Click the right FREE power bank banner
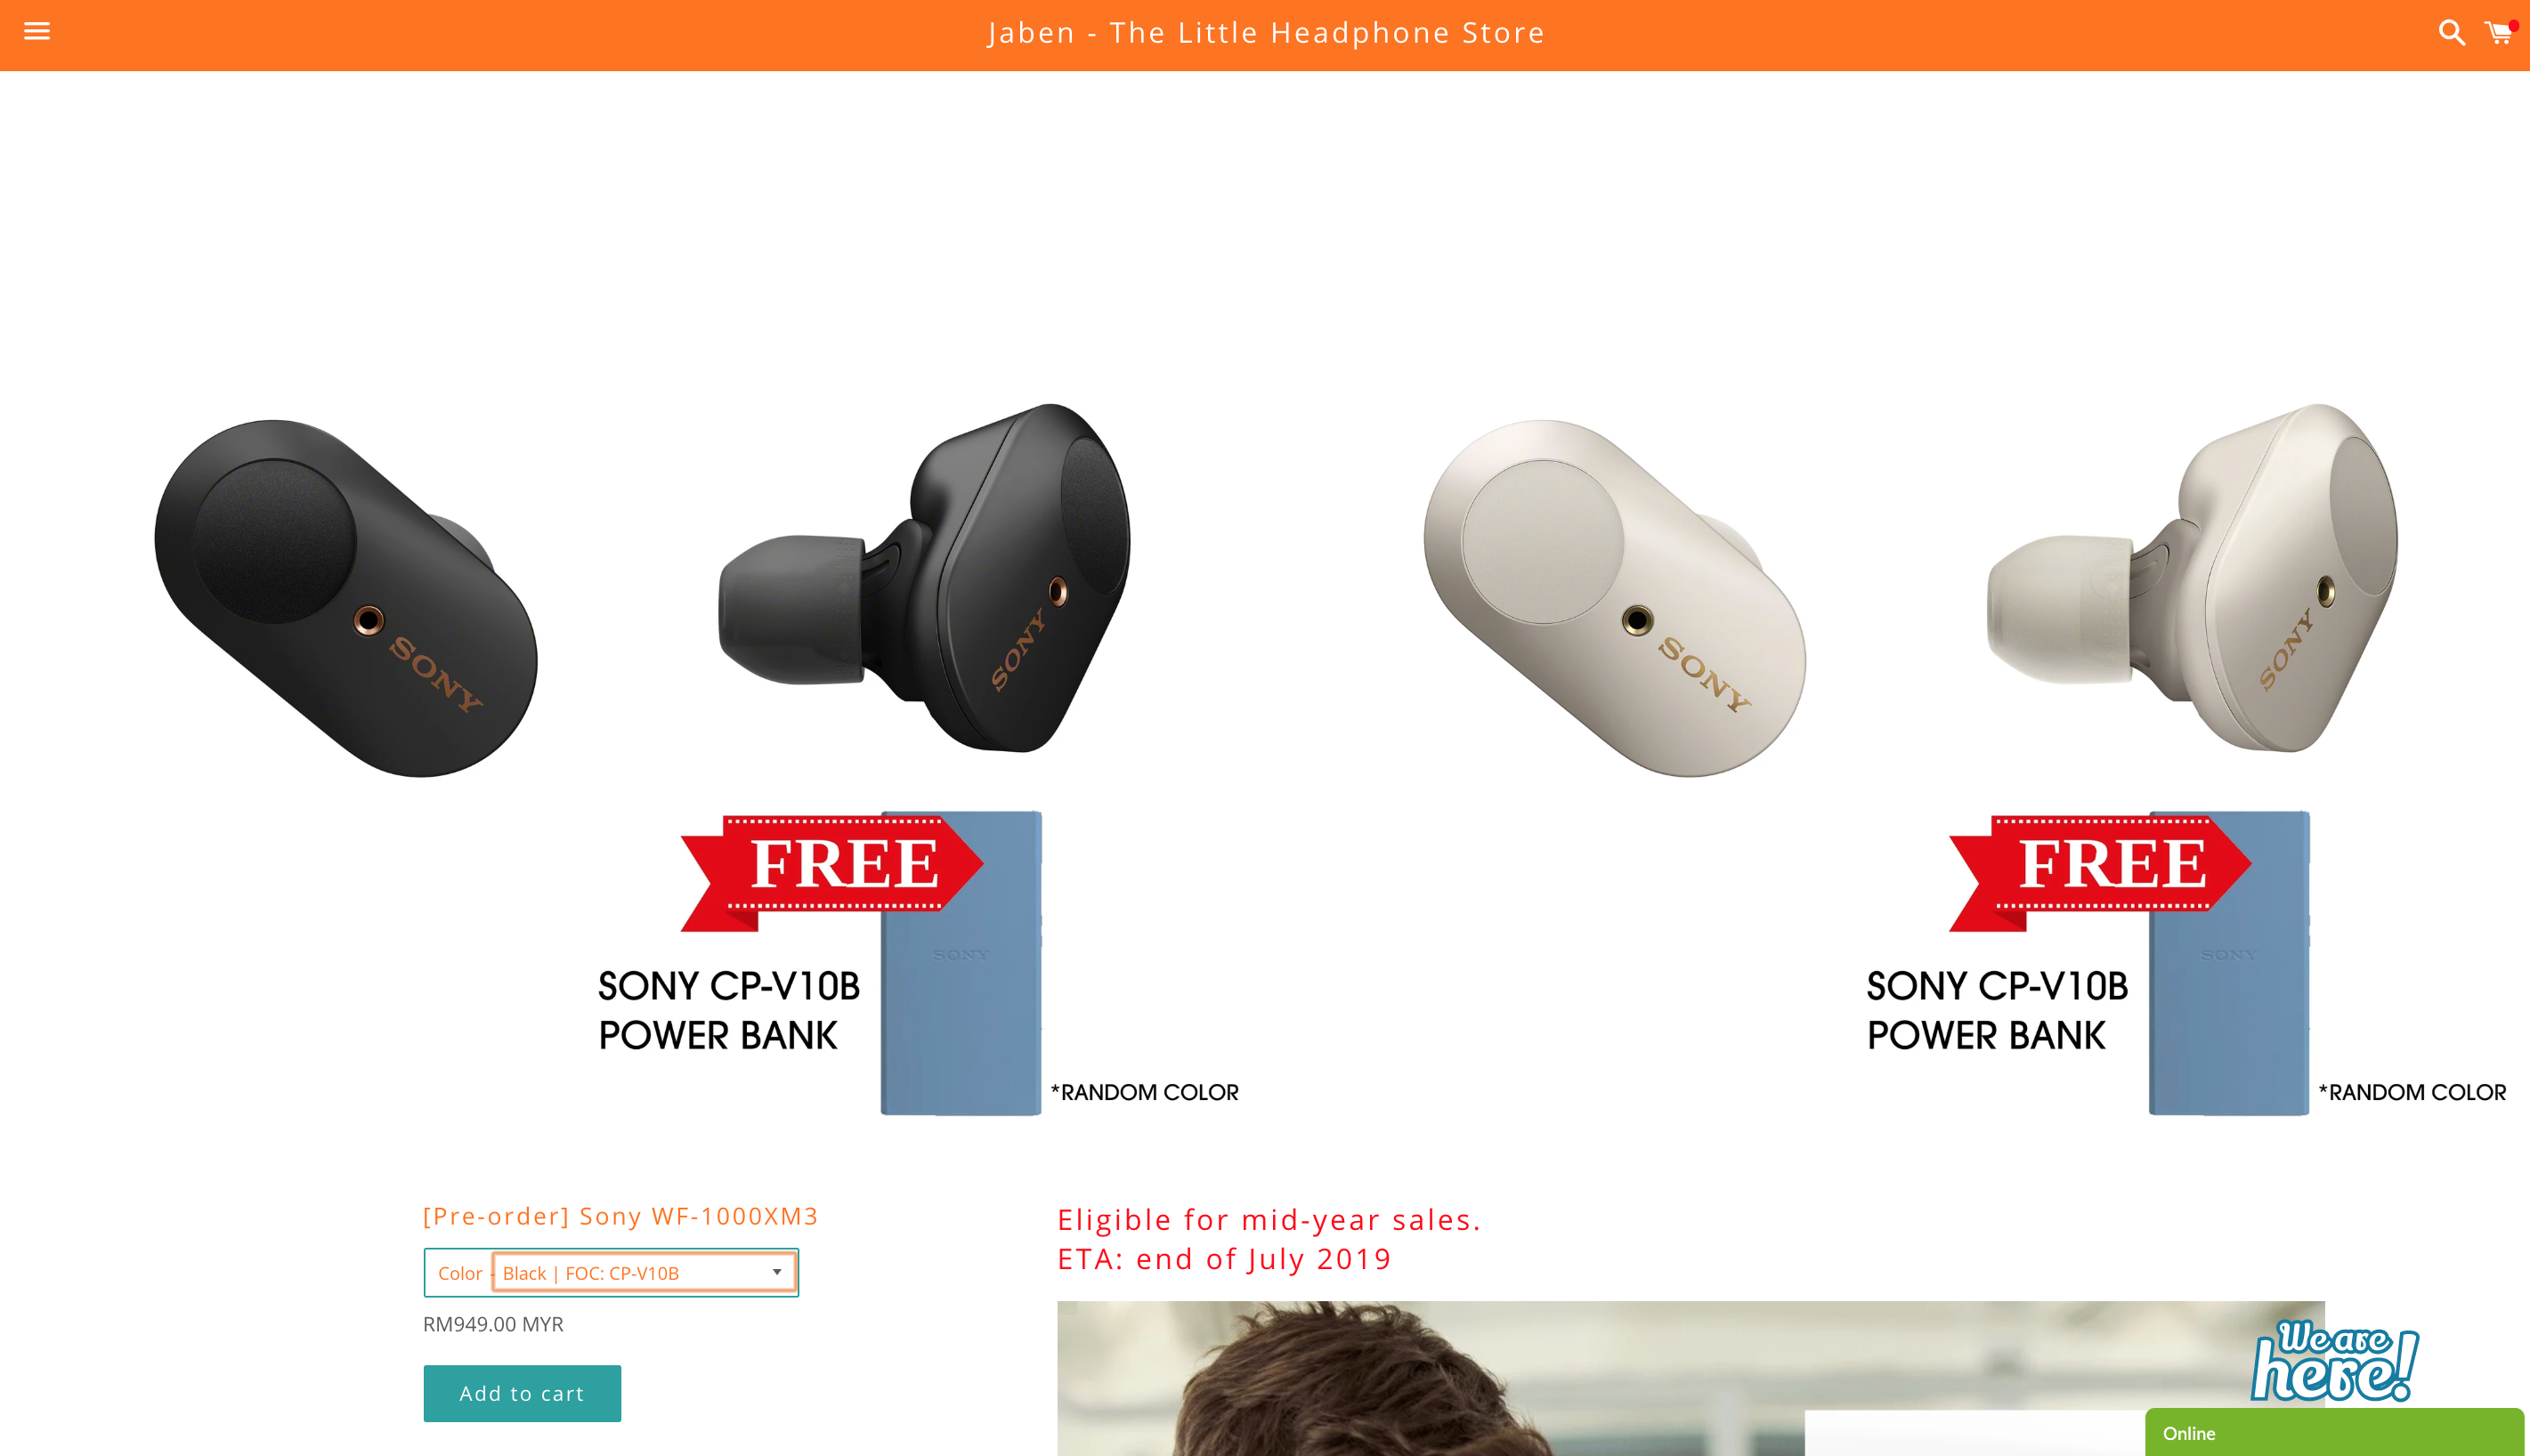Viewport: 2530px width, 1456px height. (x=2099, y=872)
